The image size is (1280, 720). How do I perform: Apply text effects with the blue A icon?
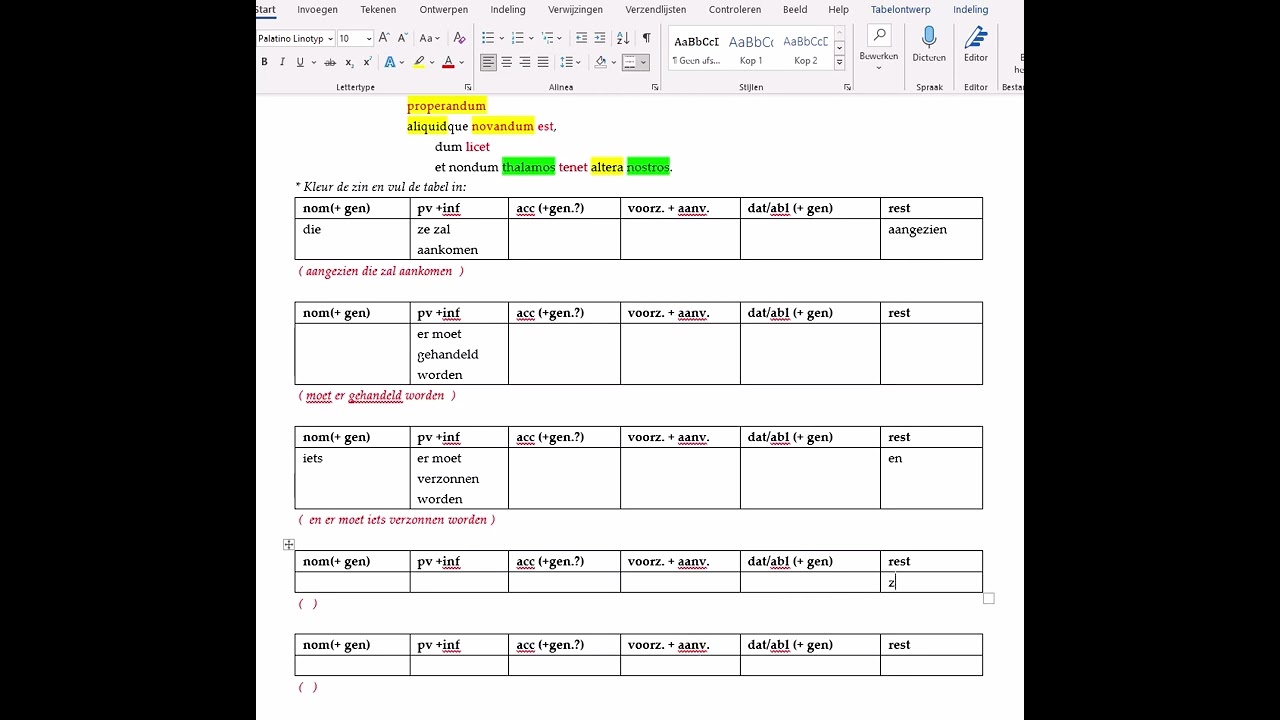point(390,62)
